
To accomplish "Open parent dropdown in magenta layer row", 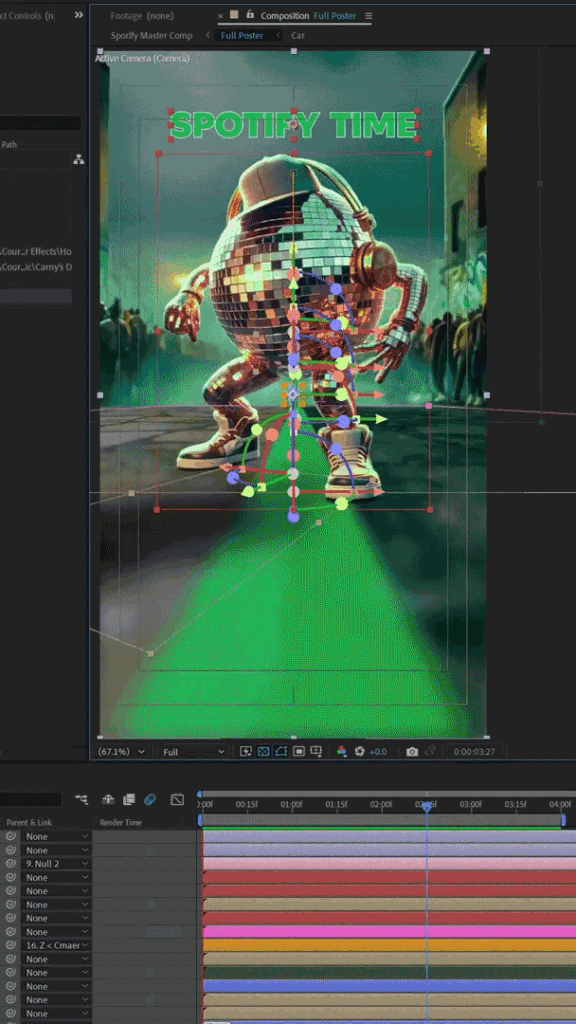I will [x=56, y=932].
